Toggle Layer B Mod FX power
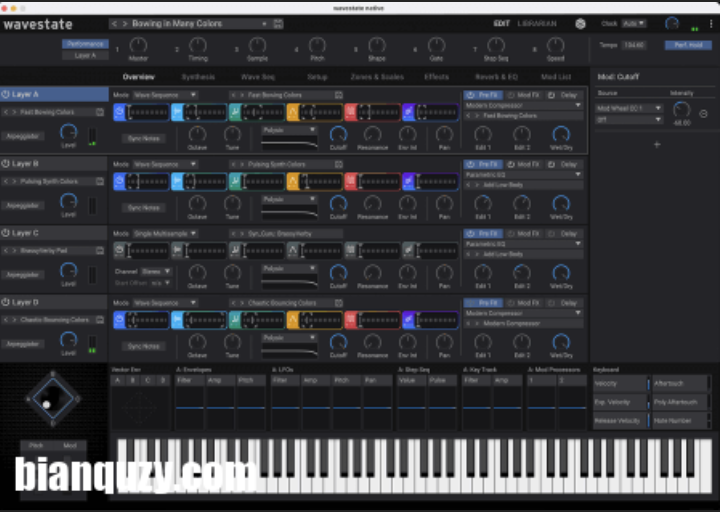The image size is (720, 512). (511, 164)
